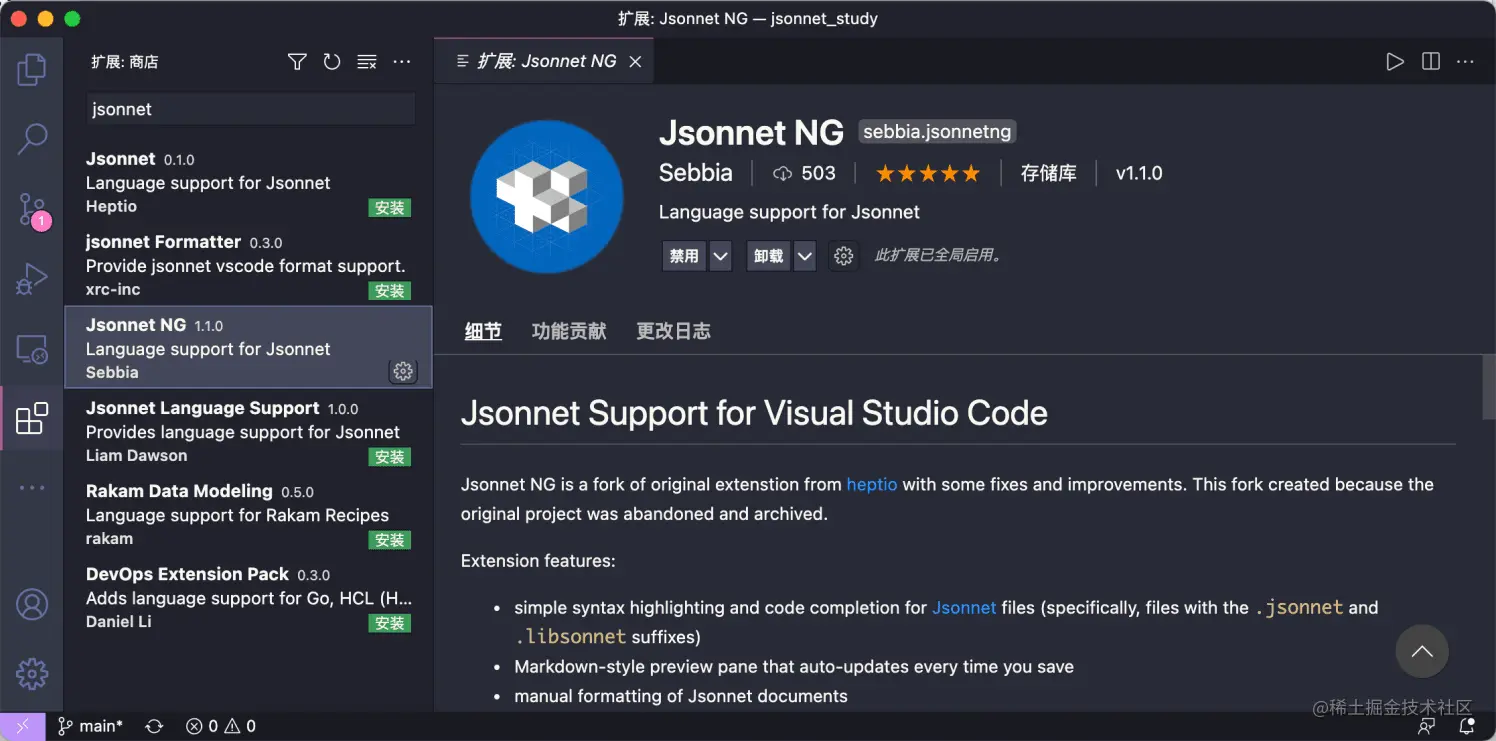Click the scroll-to-top arrow button
This screenshot has height=741, width=1496.
click(x=1422, y=651)
